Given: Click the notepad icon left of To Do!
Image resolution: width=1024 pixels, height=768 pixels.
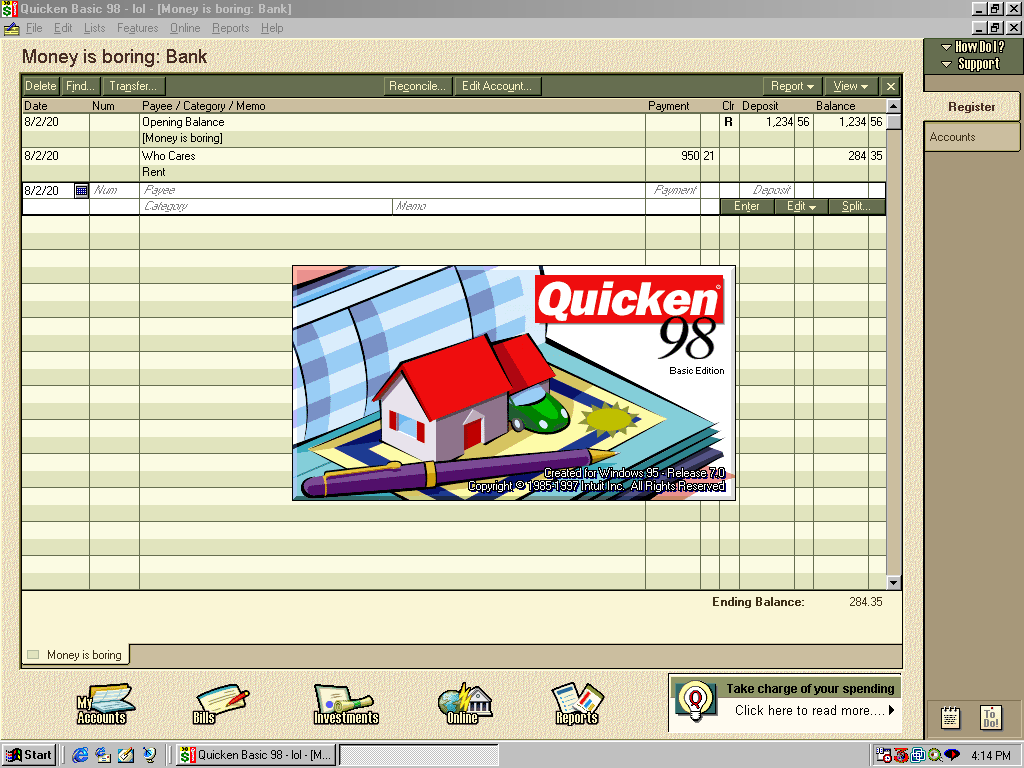Looking at the screenshot, I should point(950,716).
